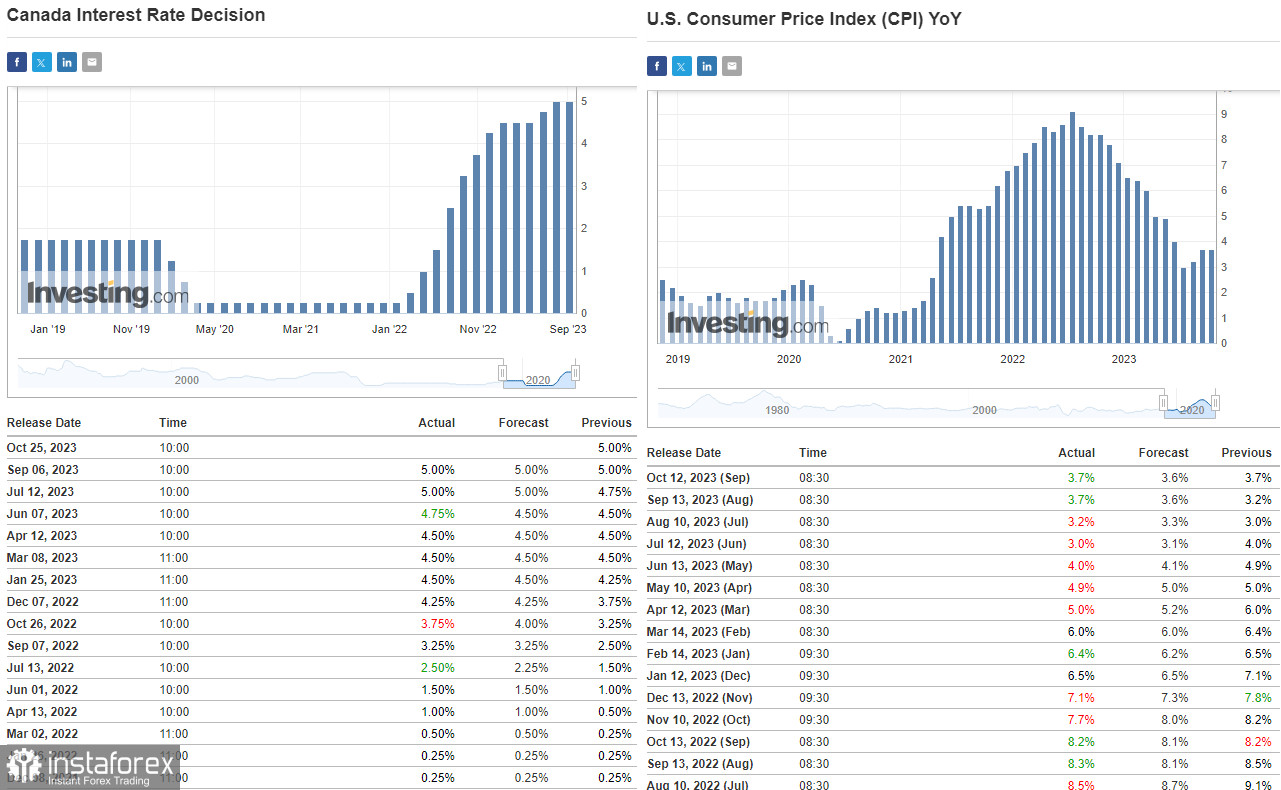Share Canada Interest Rate chart on X
The image size is (1281, 790).
42,63
